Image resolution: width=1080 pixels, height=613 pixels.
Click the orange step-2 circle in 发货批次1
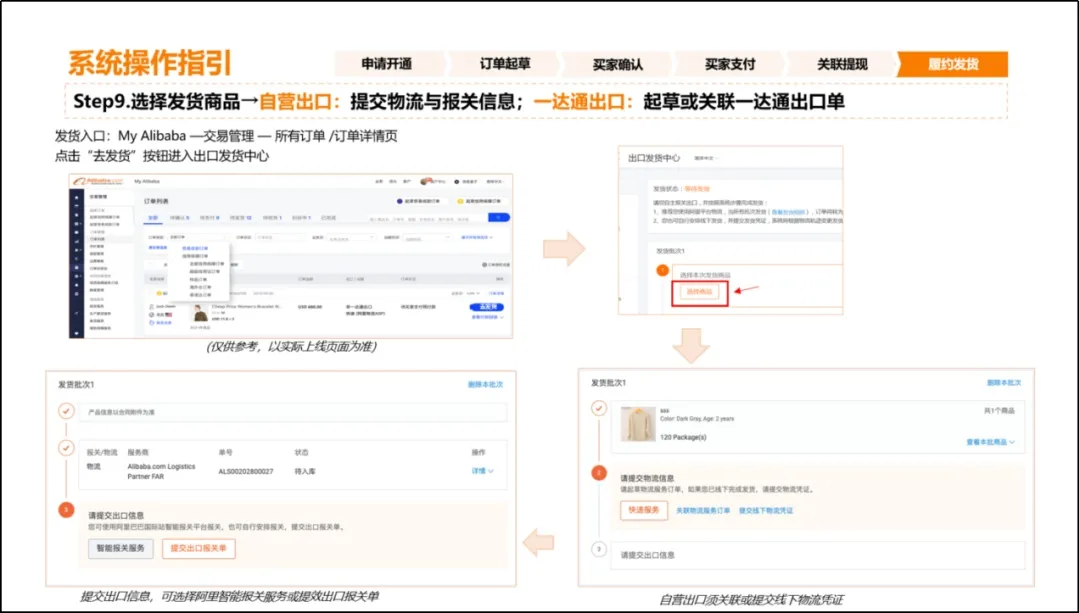(597, 472)
